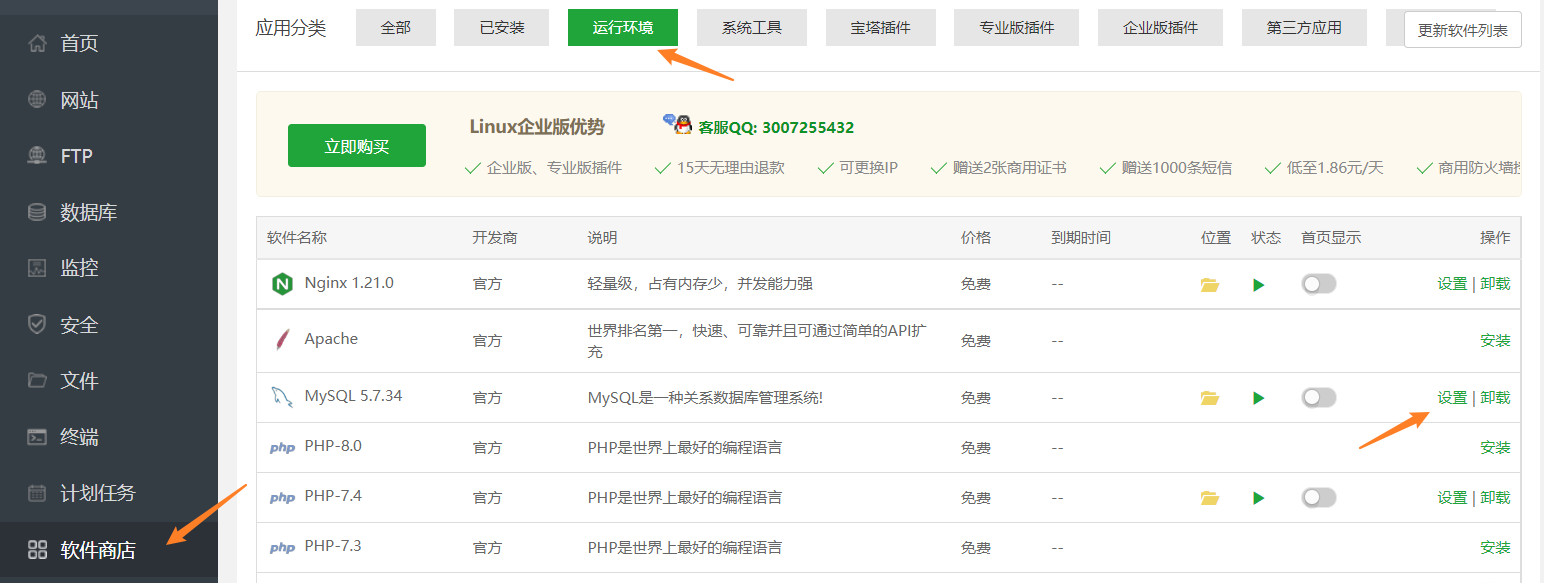Select the 第三方应用 category tab

(x=1304, y=27)
